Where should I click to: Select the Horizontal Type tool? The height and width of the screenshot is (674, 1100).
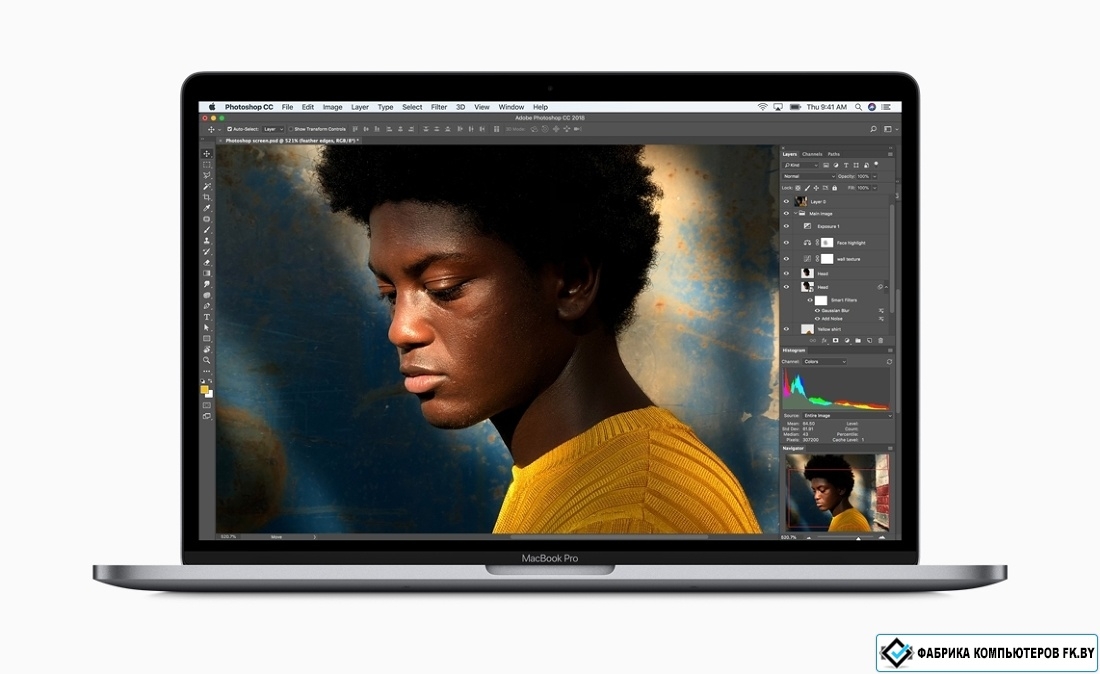click(207, 317)
